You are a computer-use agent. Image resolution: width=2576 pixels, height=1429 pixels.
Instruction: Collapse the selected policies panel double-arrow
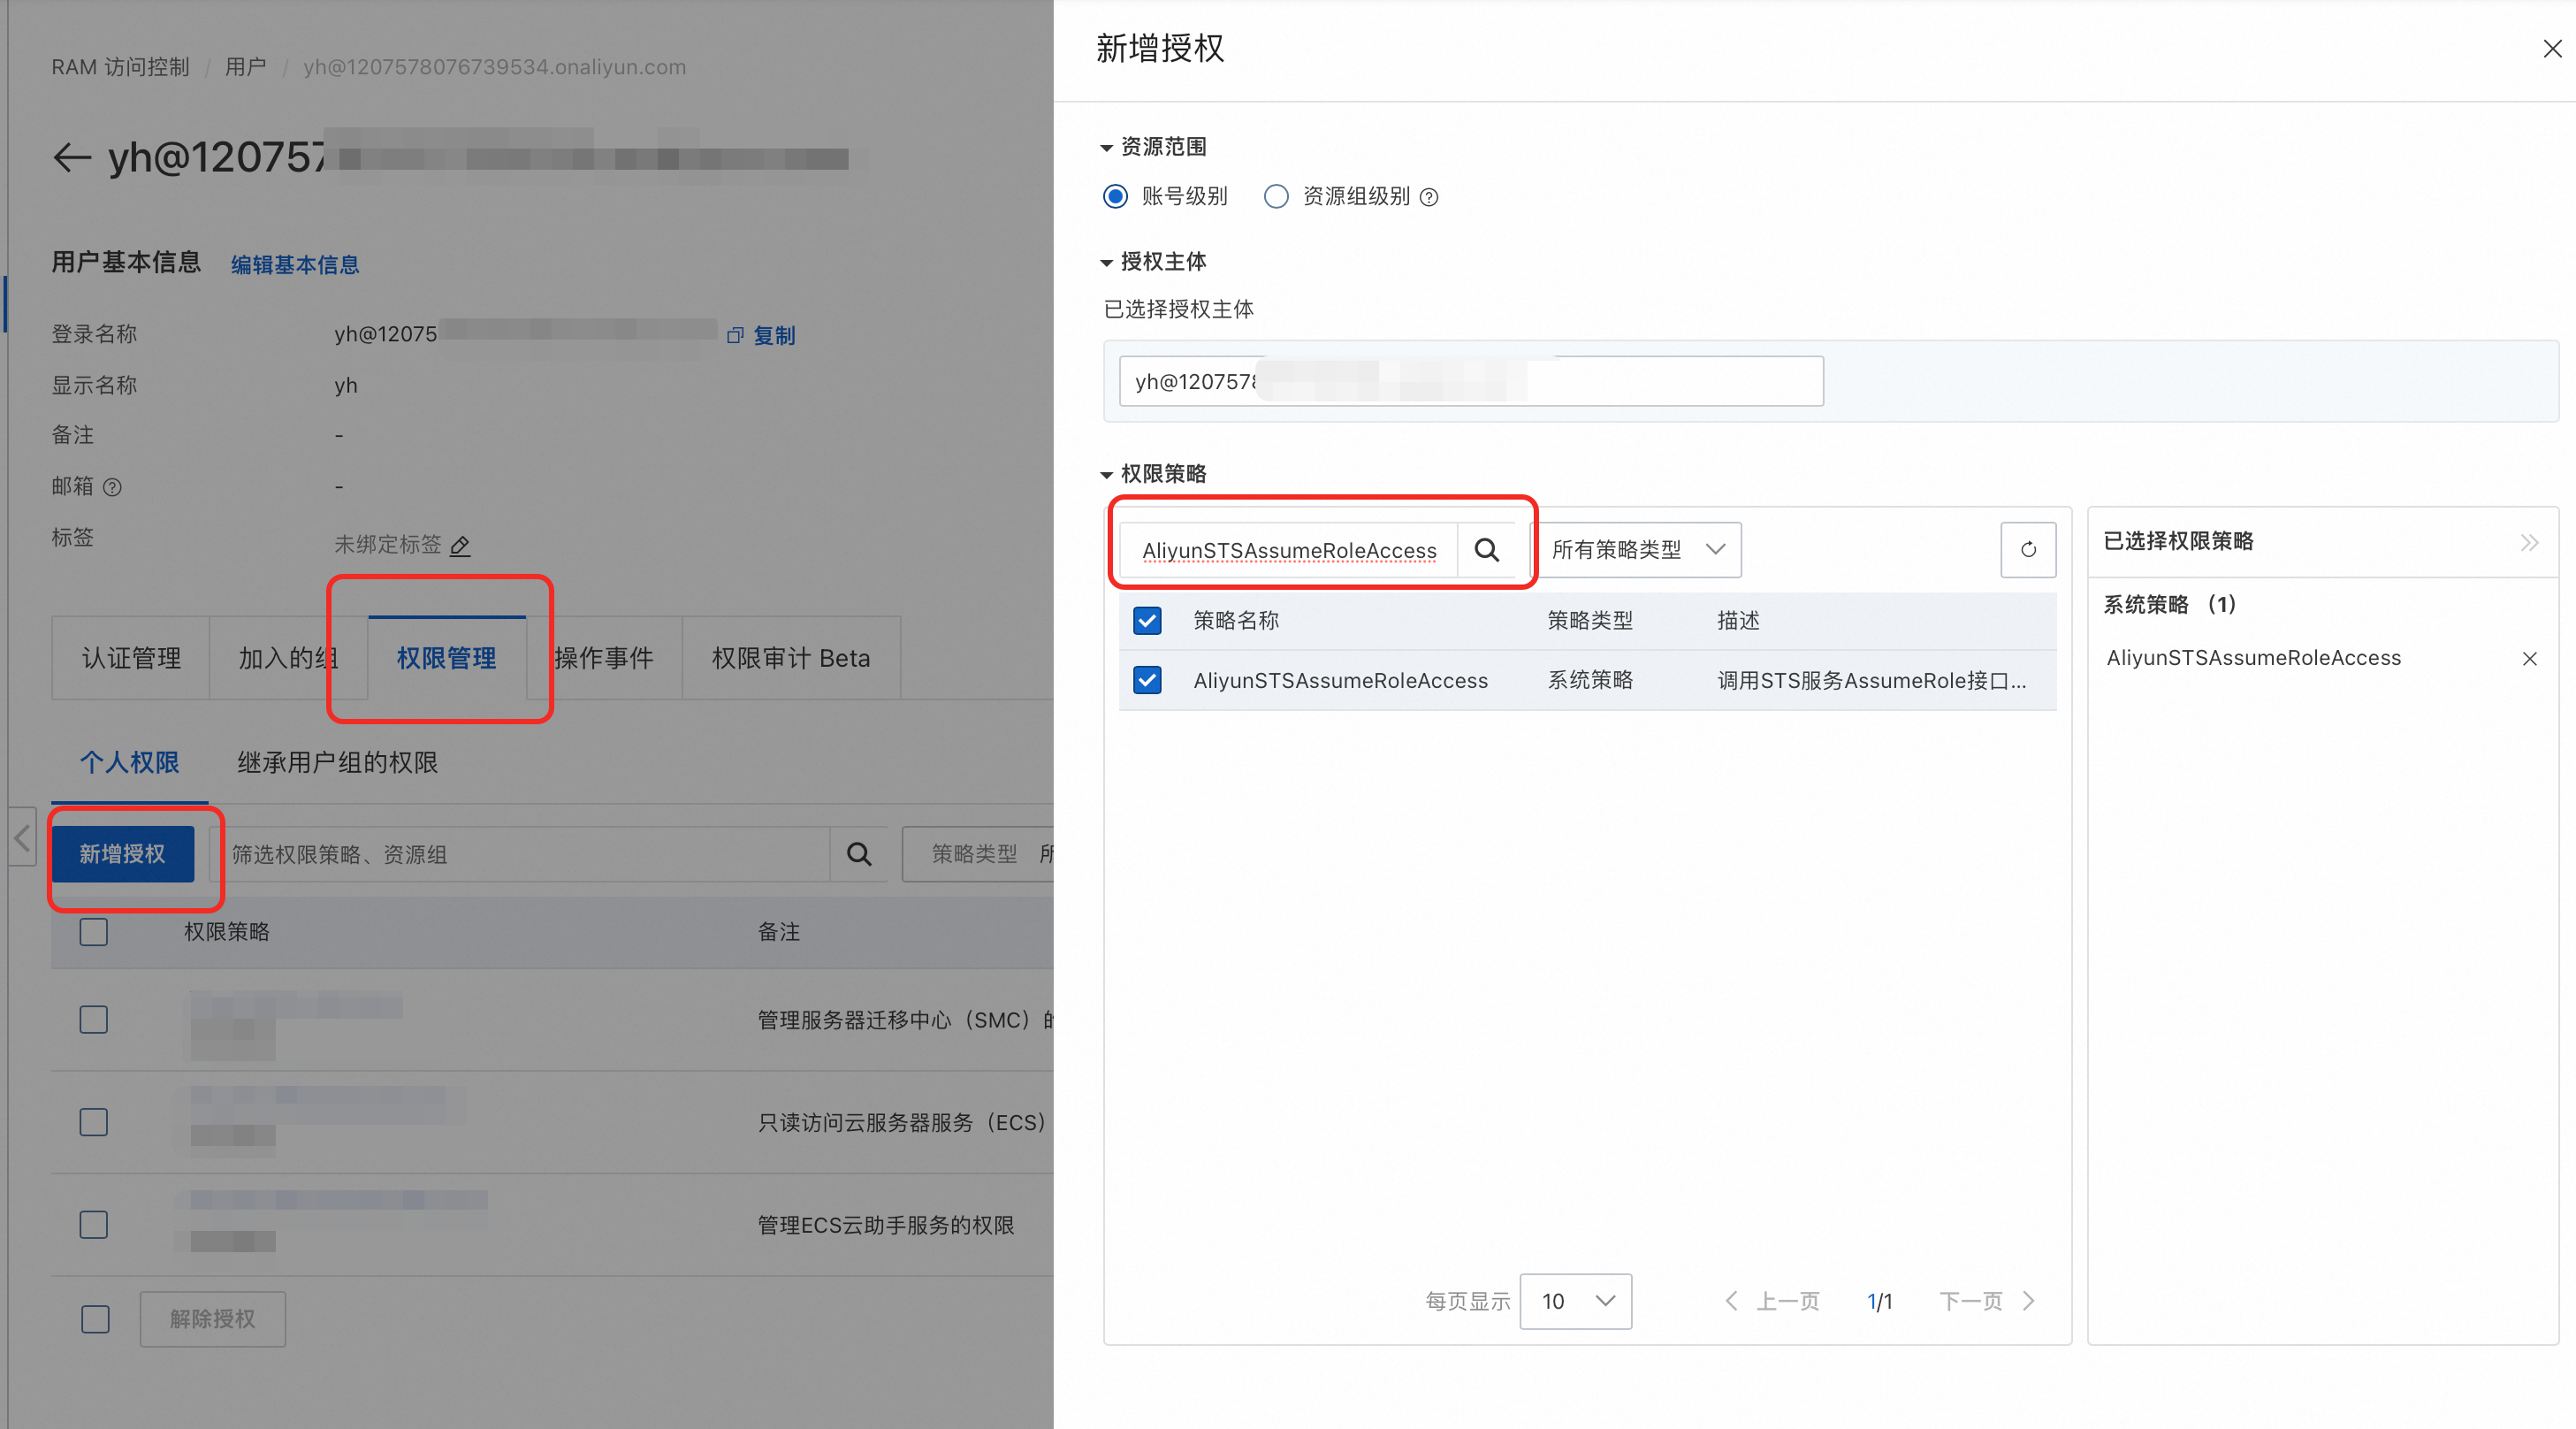pyautogui.click(x=2529, y=542)
